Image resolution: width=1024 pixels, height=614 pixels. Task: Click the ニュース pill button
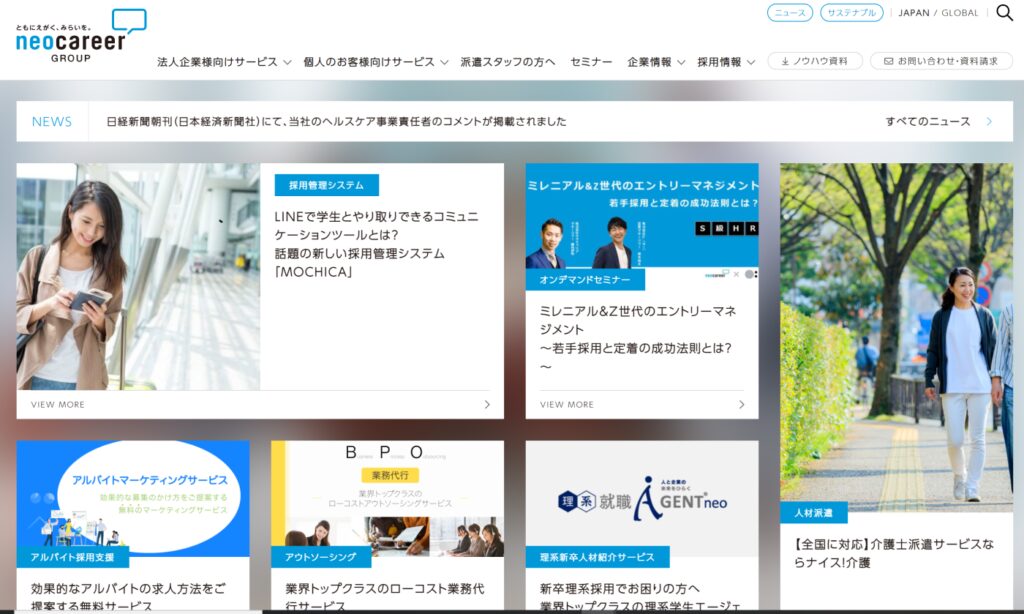click(790, 13)
